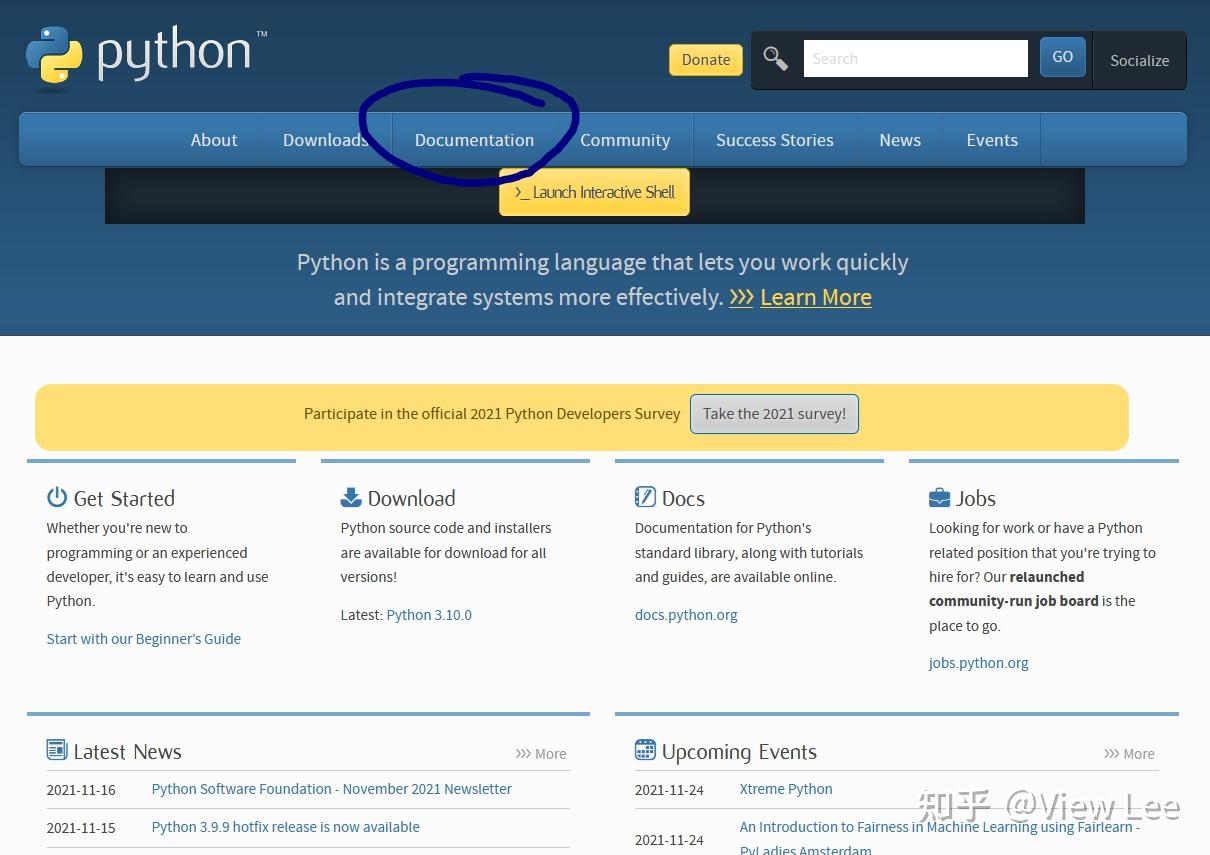This screenshot has height=855, width=1210.
Task: Take the 2021 Python Developers survey
Action: click(x=774, y=413)
